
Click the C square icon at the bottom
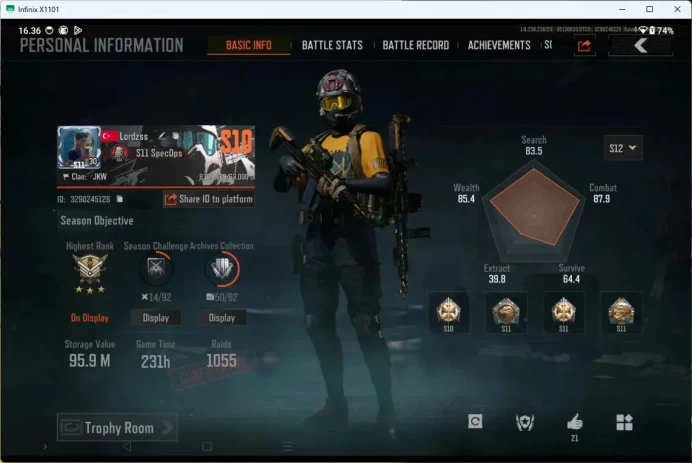pos(475,422)
